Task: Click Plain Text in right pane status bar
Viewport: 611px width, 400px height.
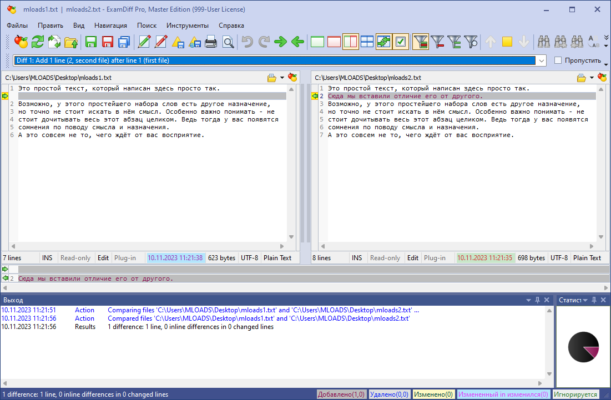Action: [x=587, y=258]
